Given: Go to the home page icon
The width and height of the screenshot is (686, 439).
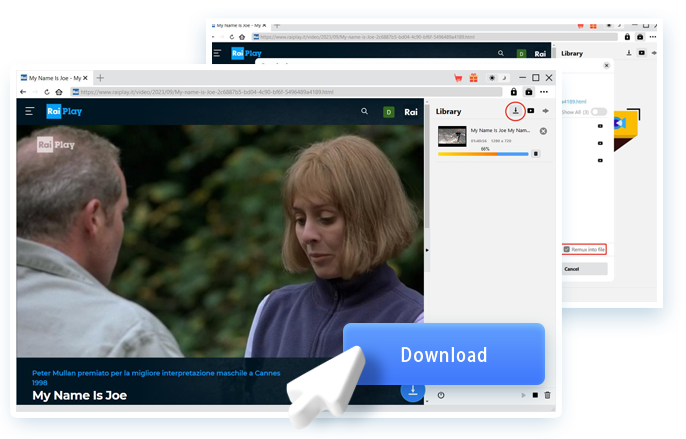Looking at the screenshot, I should pos(59,92).
